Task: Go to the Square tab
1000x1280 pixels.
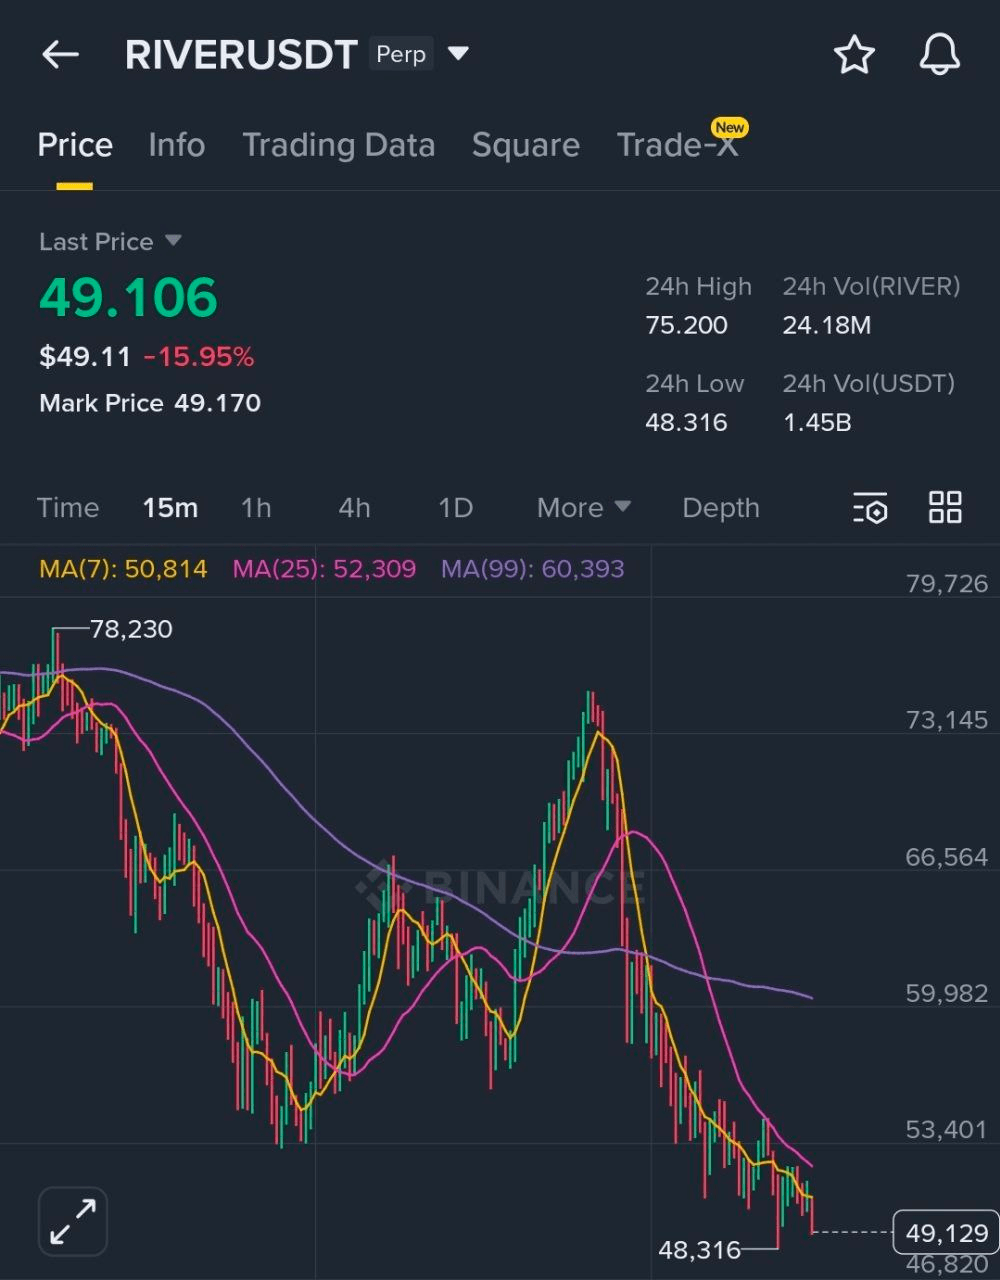Action: click(x=525, y=146)
